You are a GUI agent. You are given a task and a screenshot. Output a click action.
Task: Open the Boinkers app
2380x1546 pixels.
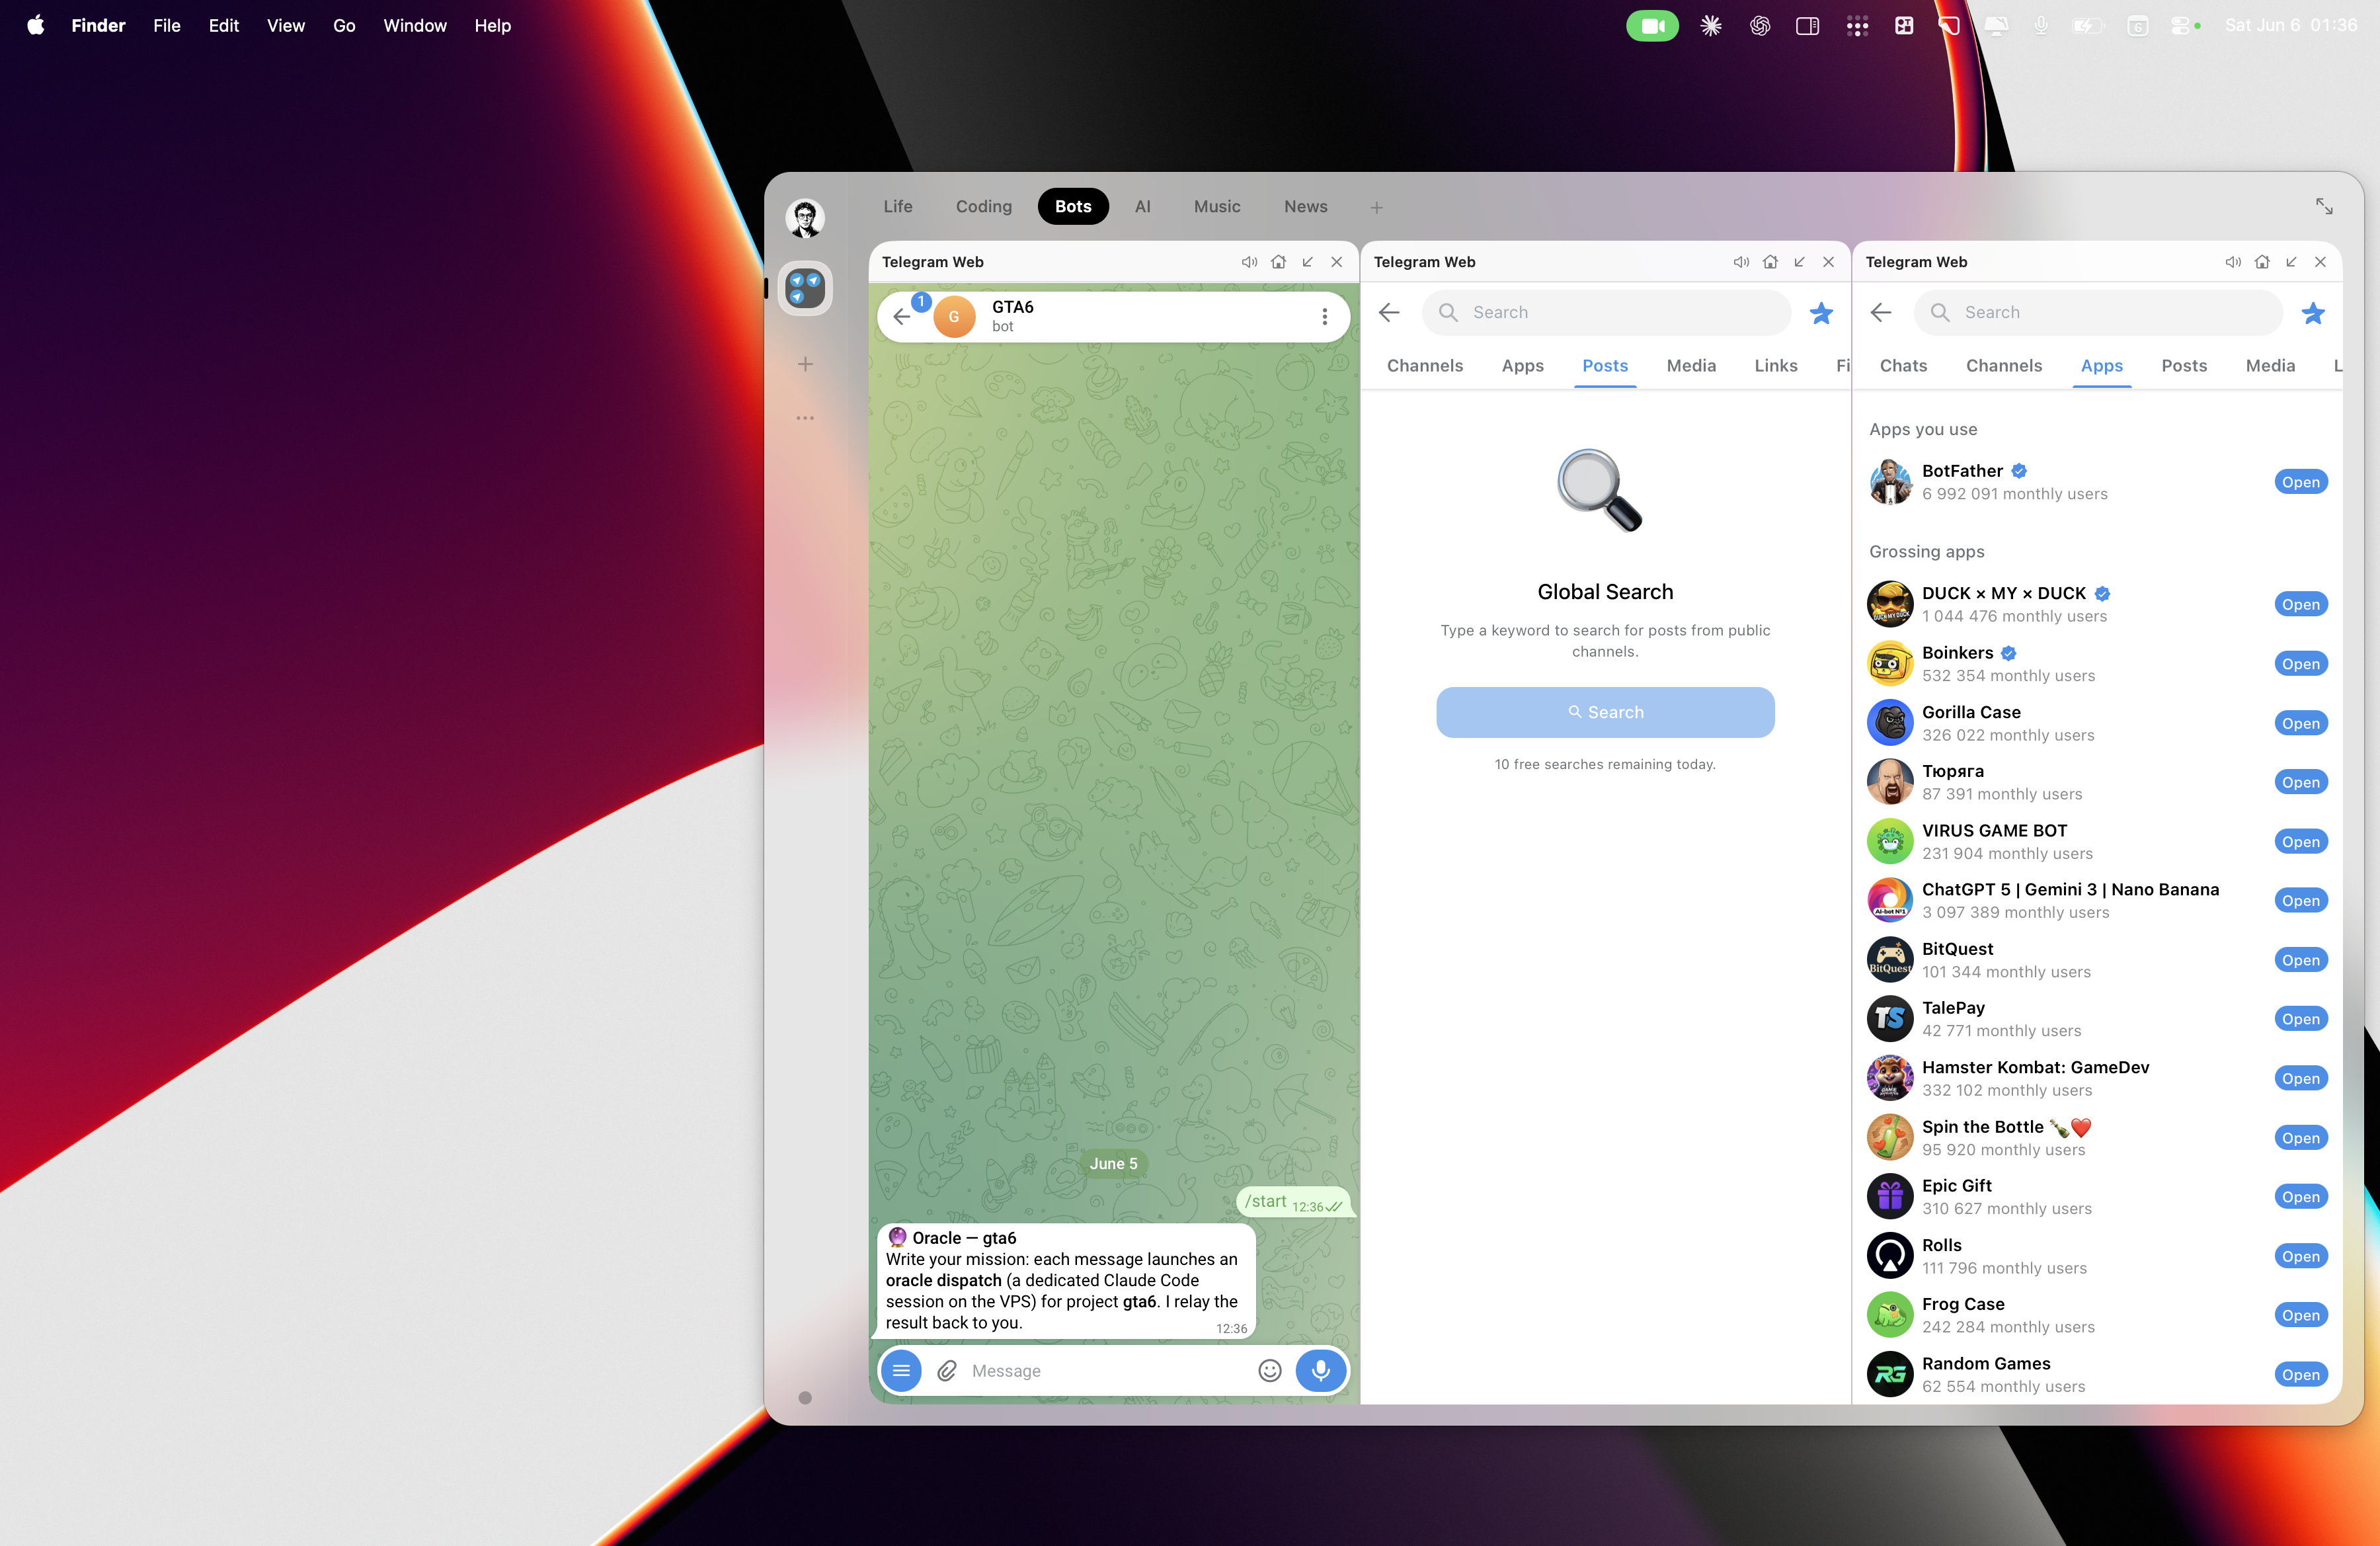point(2300,664)
